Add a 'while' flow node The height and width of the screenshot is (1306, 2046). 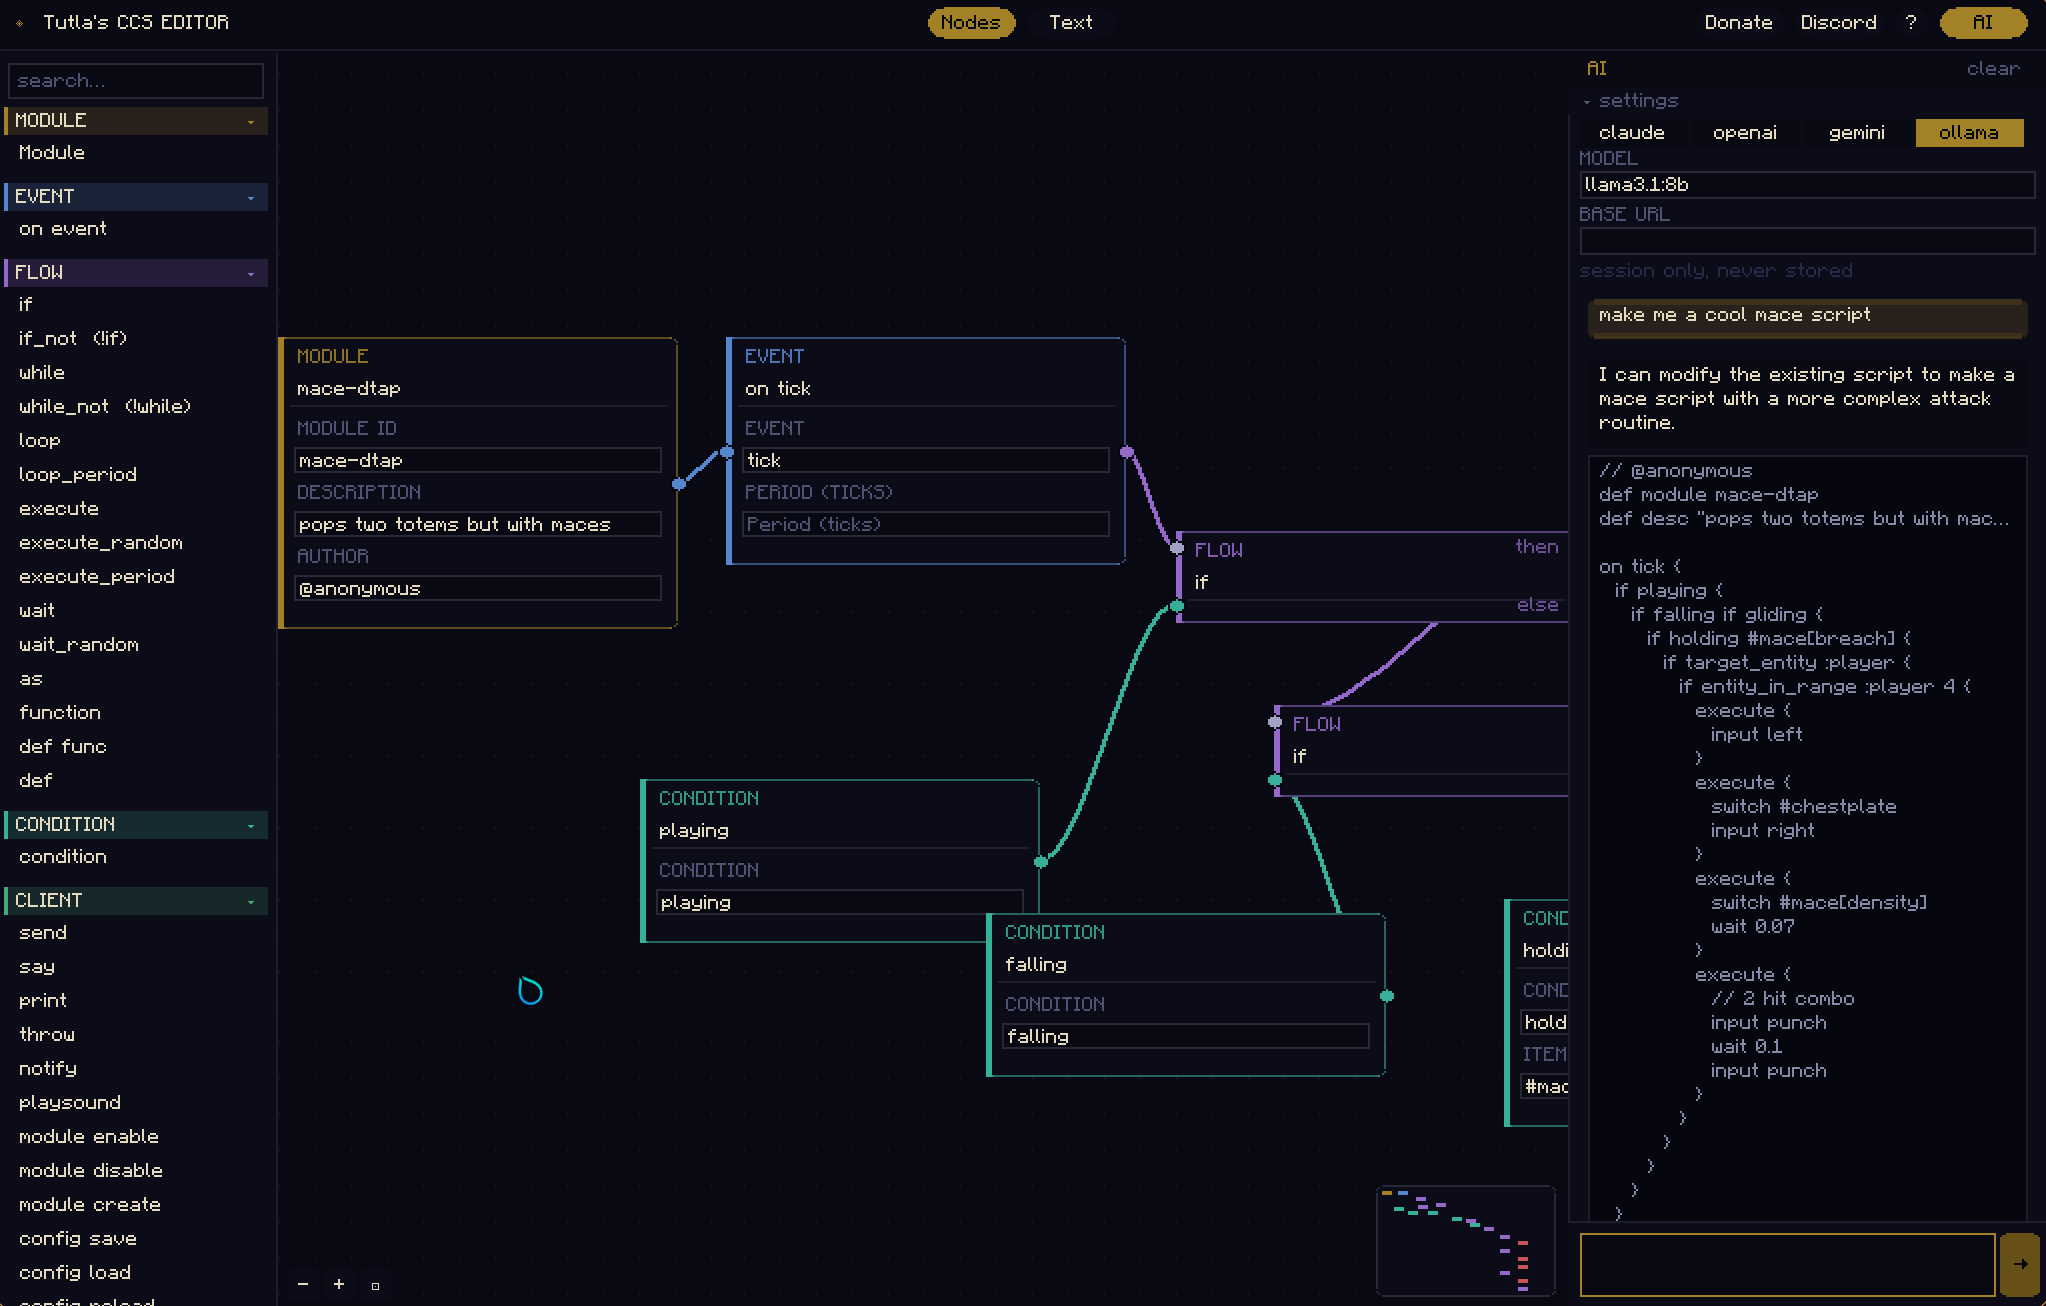[42, 373]
